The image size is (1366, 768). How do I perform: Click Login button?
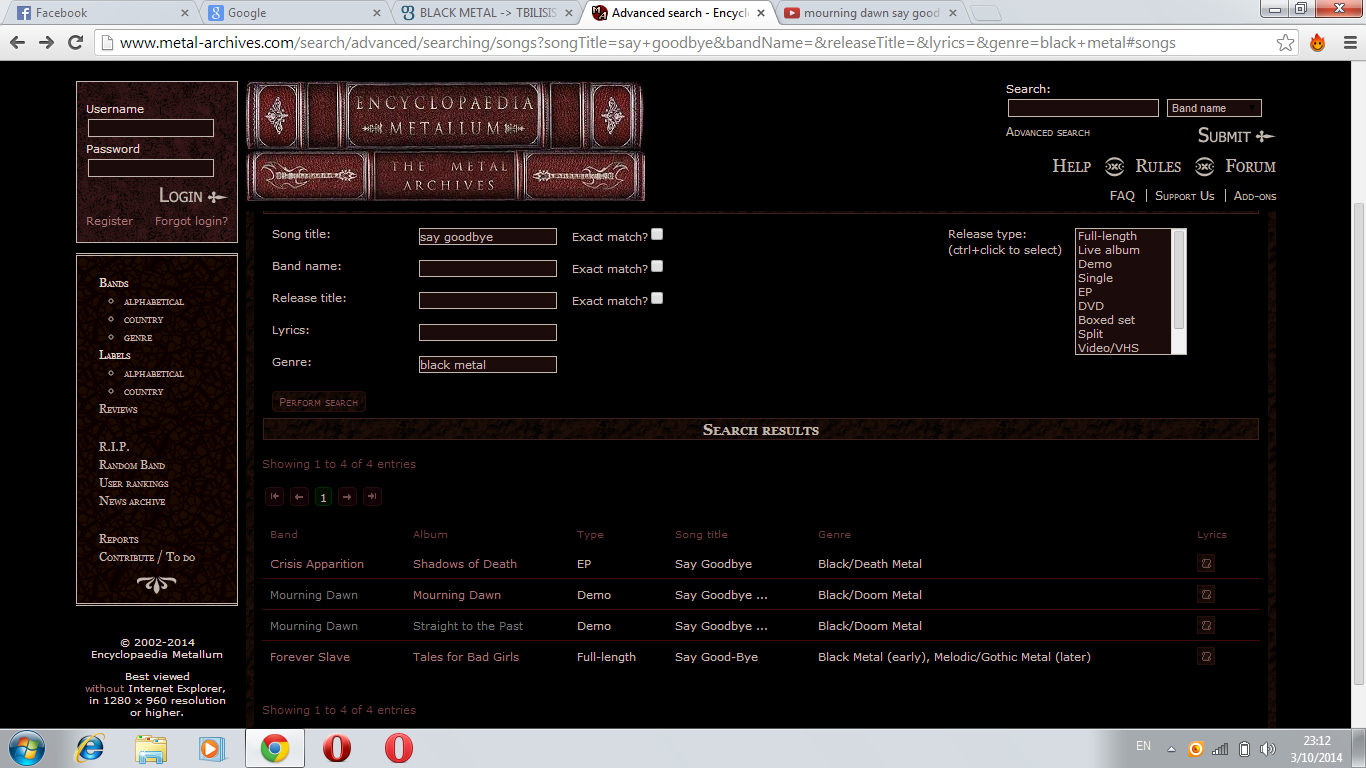point(193,196)
